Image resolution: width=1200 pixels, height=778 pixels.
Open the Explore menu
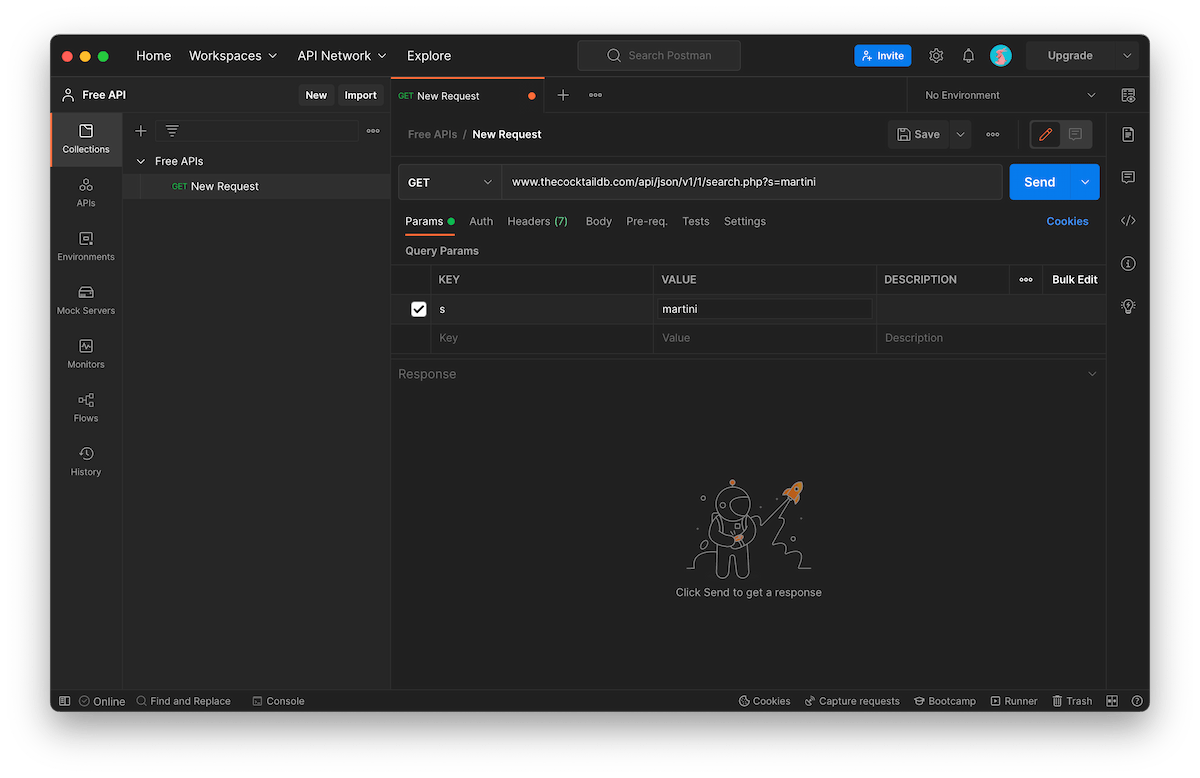[x=429, y=56]
